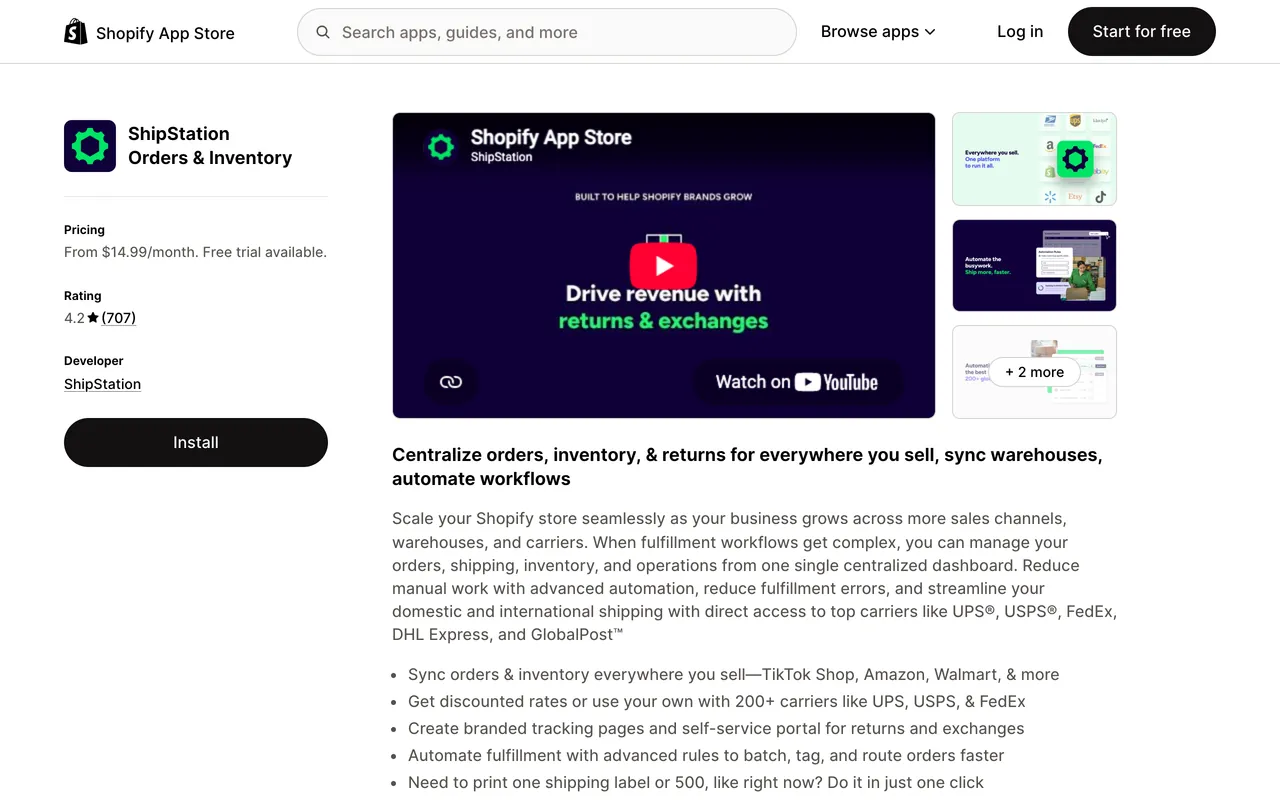
Task: Click the ShipStation green gear app icon
Action: tap(90, 146)
